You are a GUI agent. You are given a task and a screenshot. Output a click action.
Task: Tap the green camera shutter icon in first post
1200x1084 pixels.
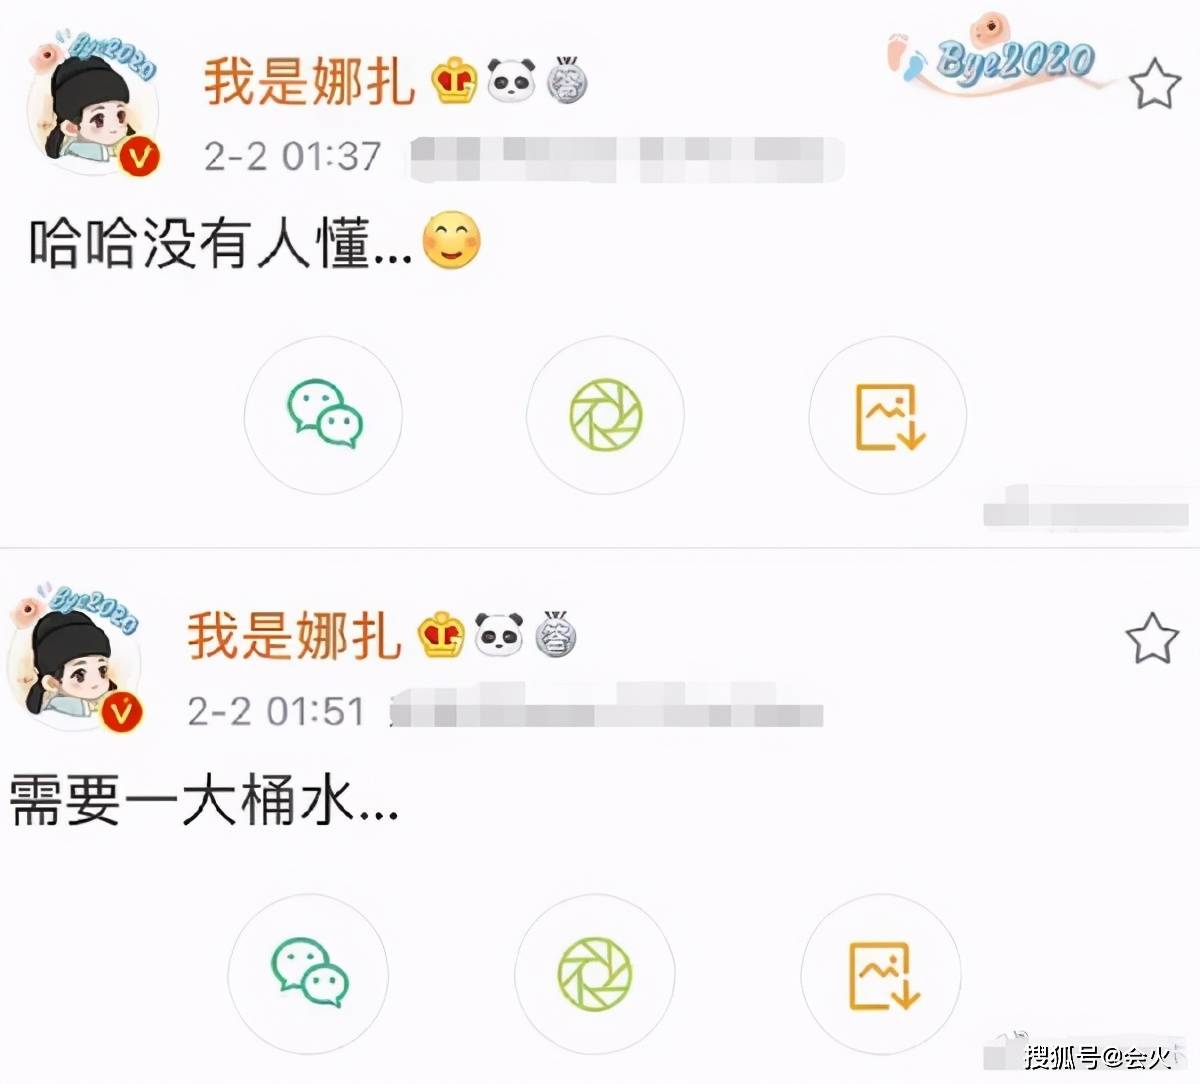tap(606, 415)
